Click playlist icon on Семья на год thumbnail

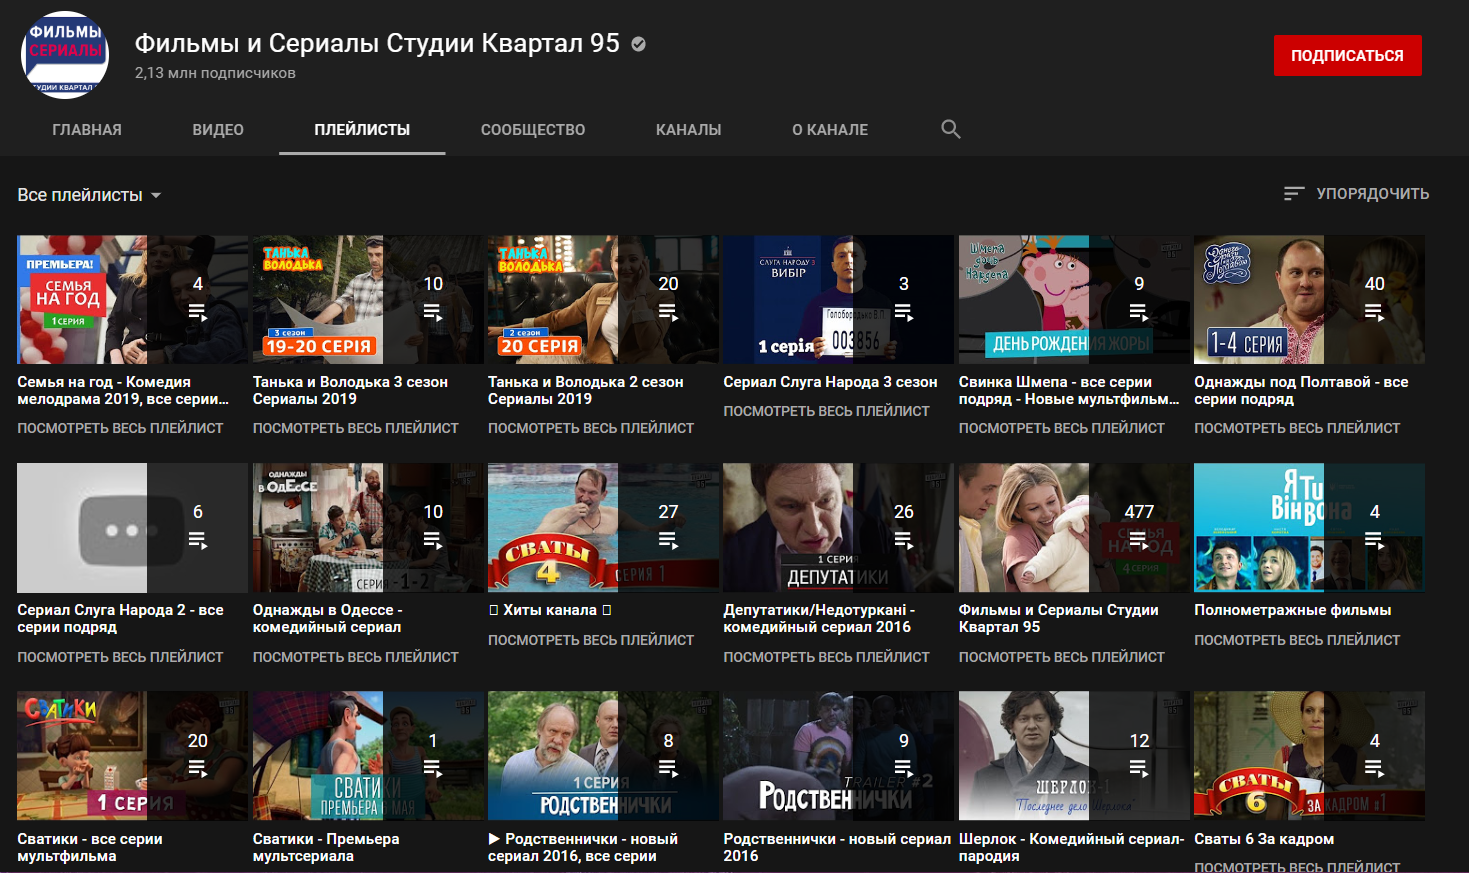point(198,313)
